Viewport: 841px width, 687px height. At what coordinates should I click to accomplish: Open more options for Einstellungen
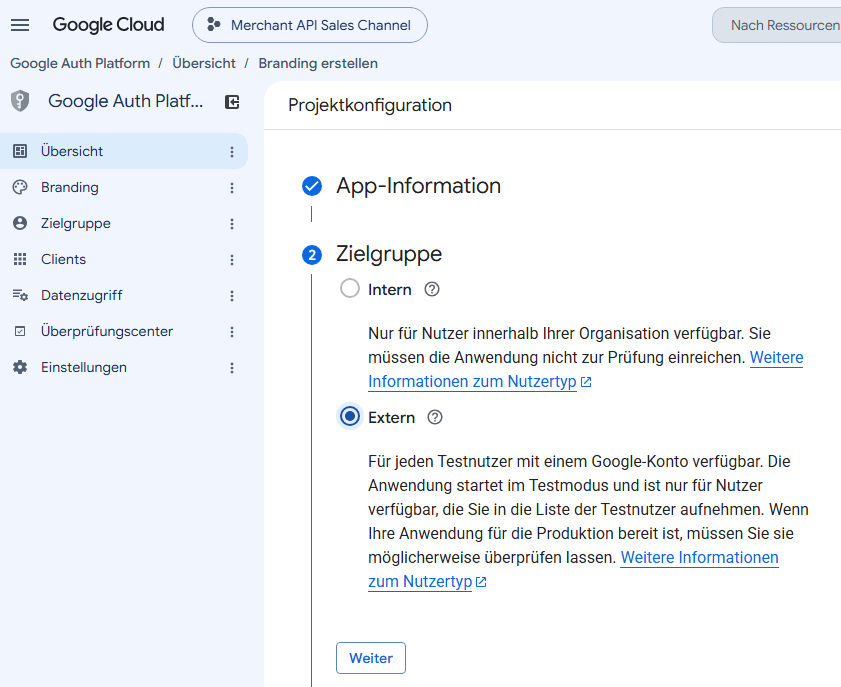pyautogui.click(x=232, y=368)
